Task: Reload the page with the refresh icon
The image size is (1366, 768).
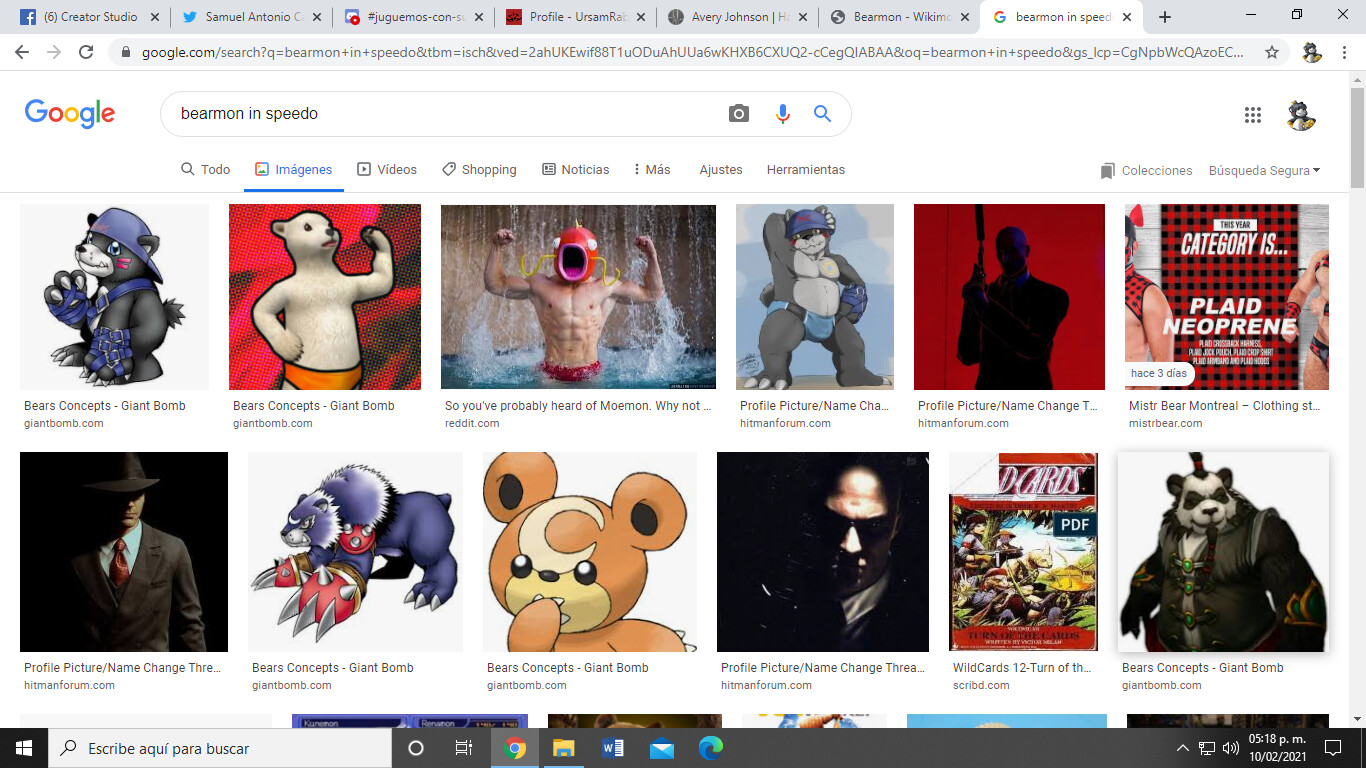Action: (86, 52)
